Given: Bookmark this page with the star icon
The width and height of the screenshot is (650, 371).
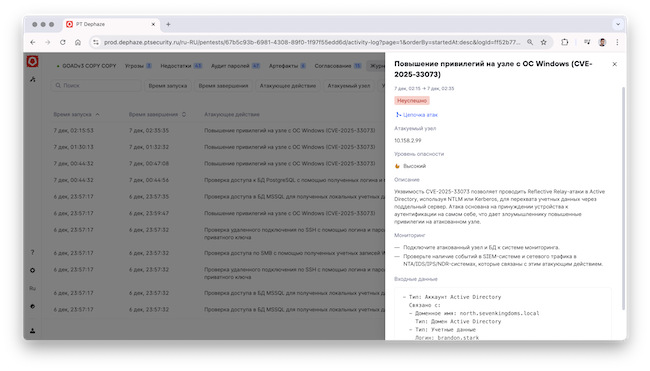Looking at the screenshot, I should [543, 42].
